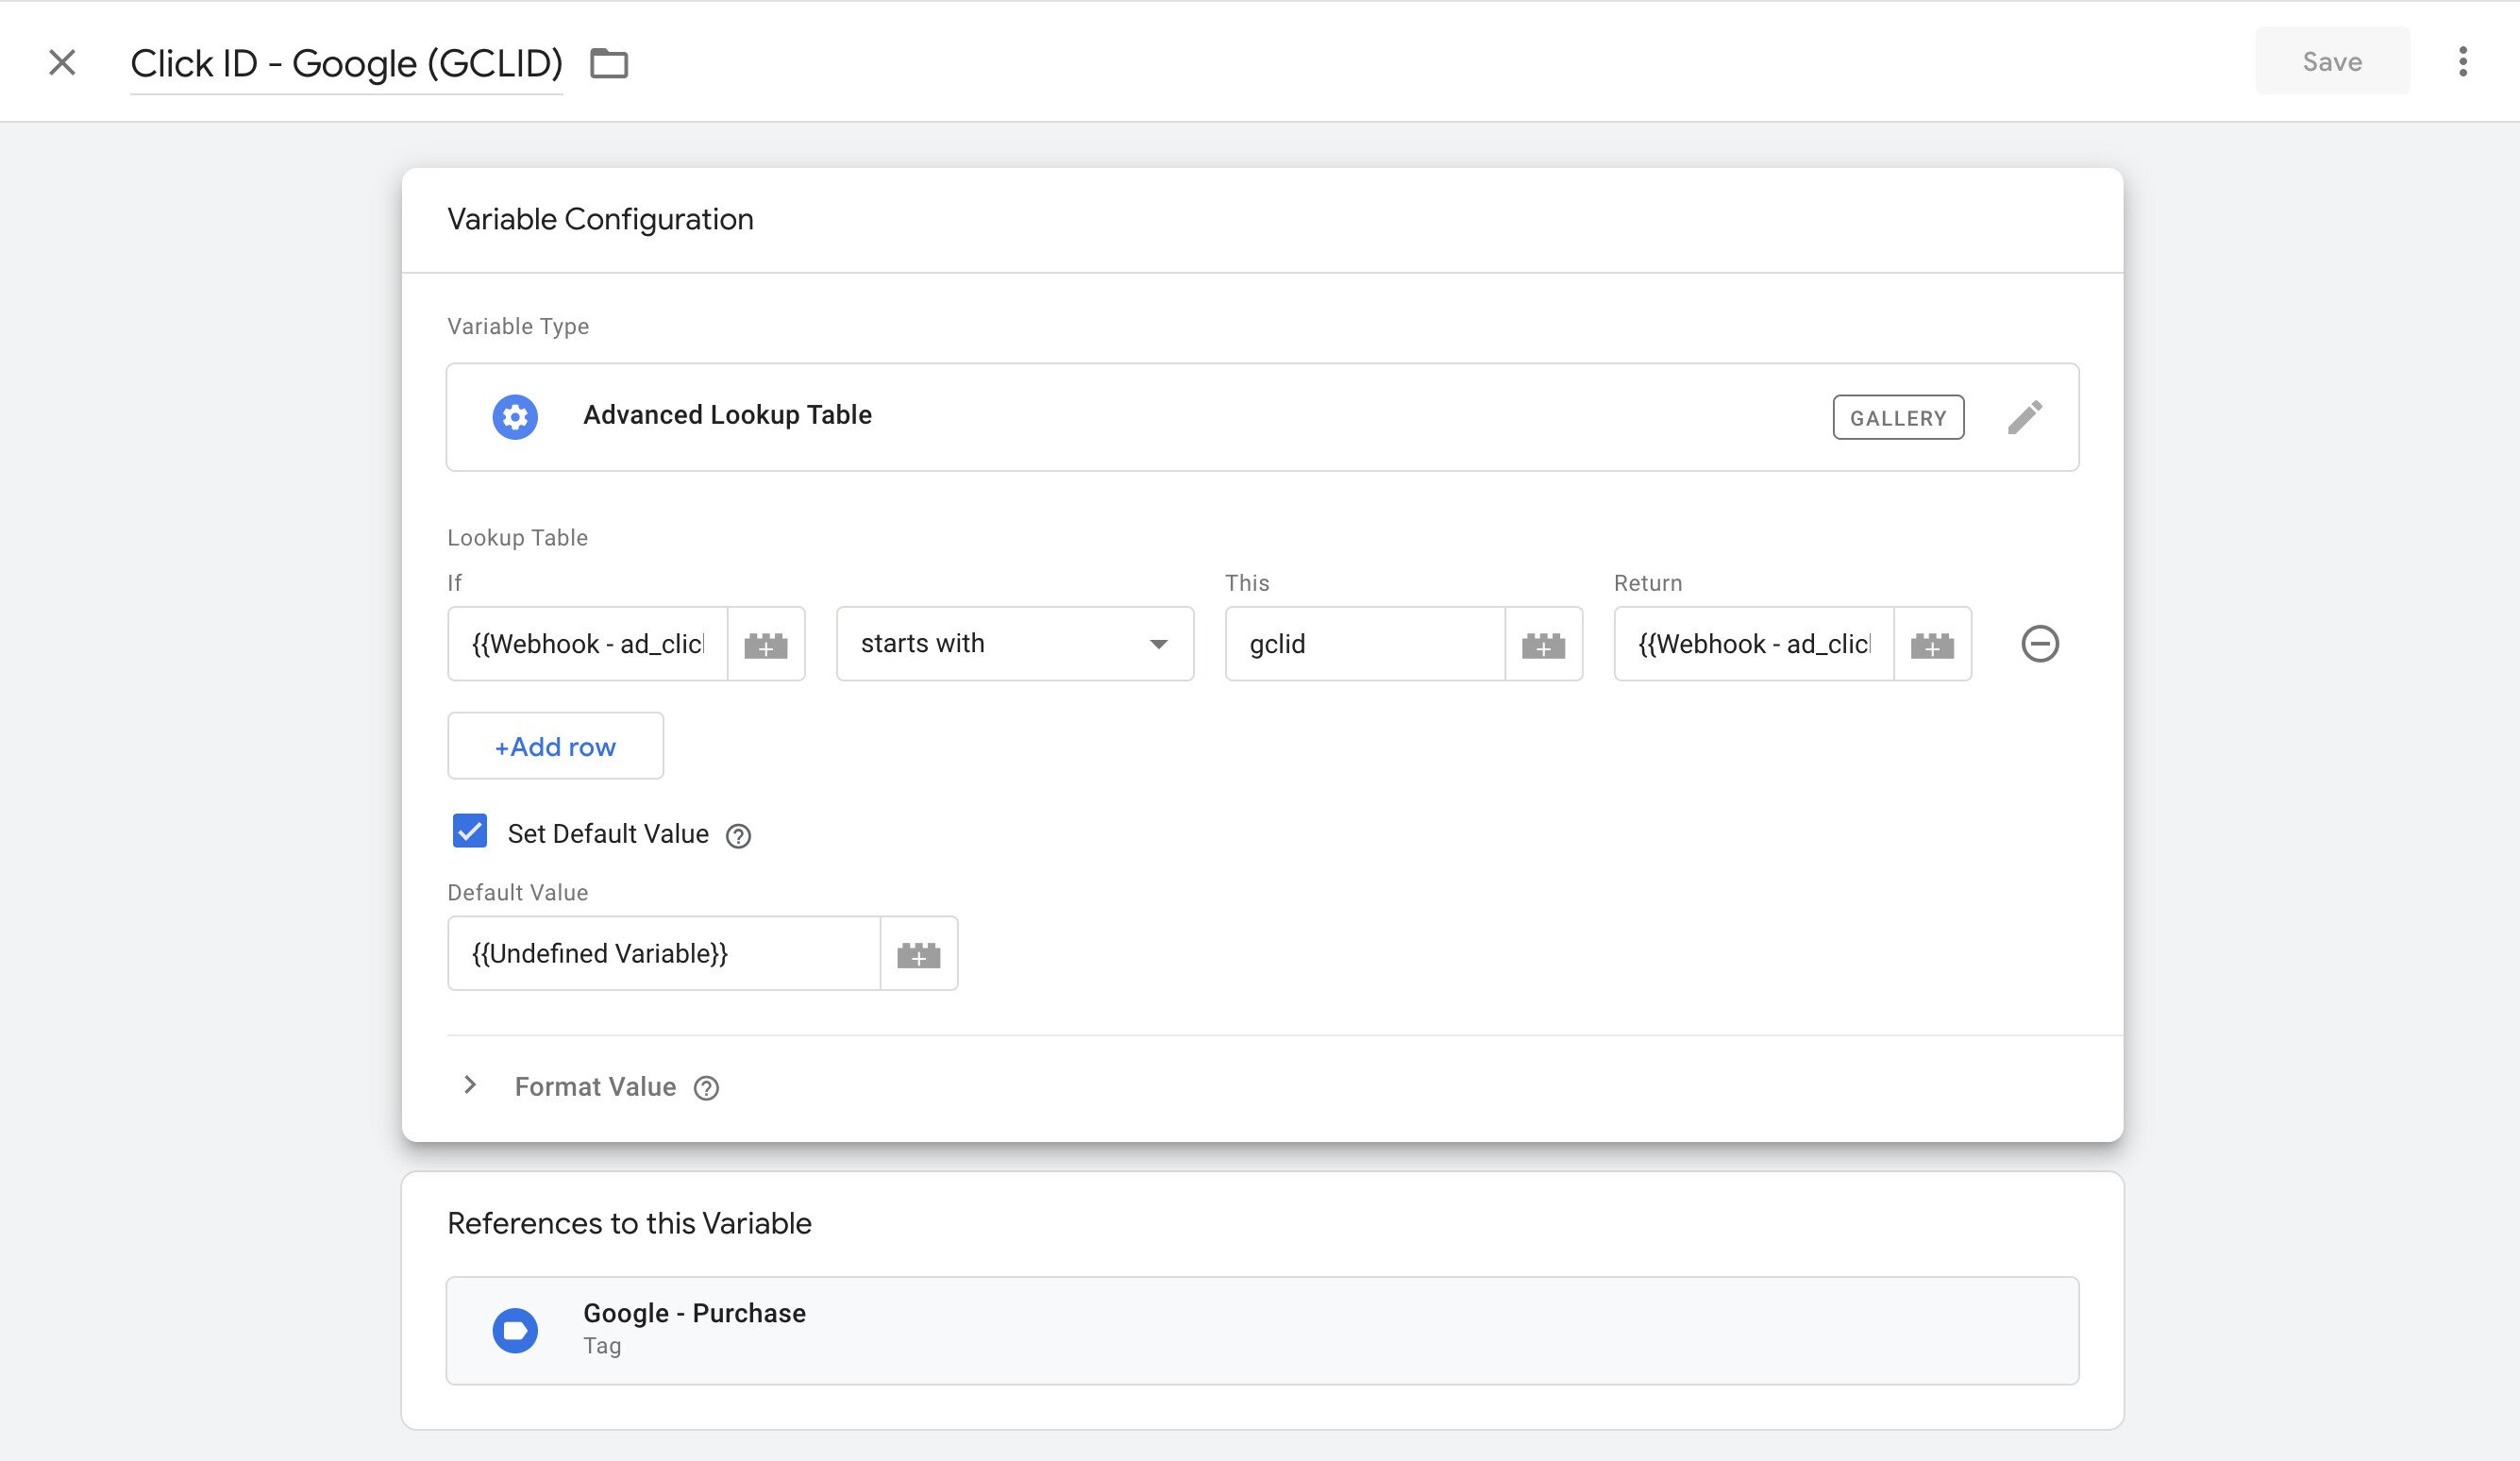Click the Advanced Lookup Table type label
Viewport: 2520px width, 1461px height.
click(x=727, y=415)
